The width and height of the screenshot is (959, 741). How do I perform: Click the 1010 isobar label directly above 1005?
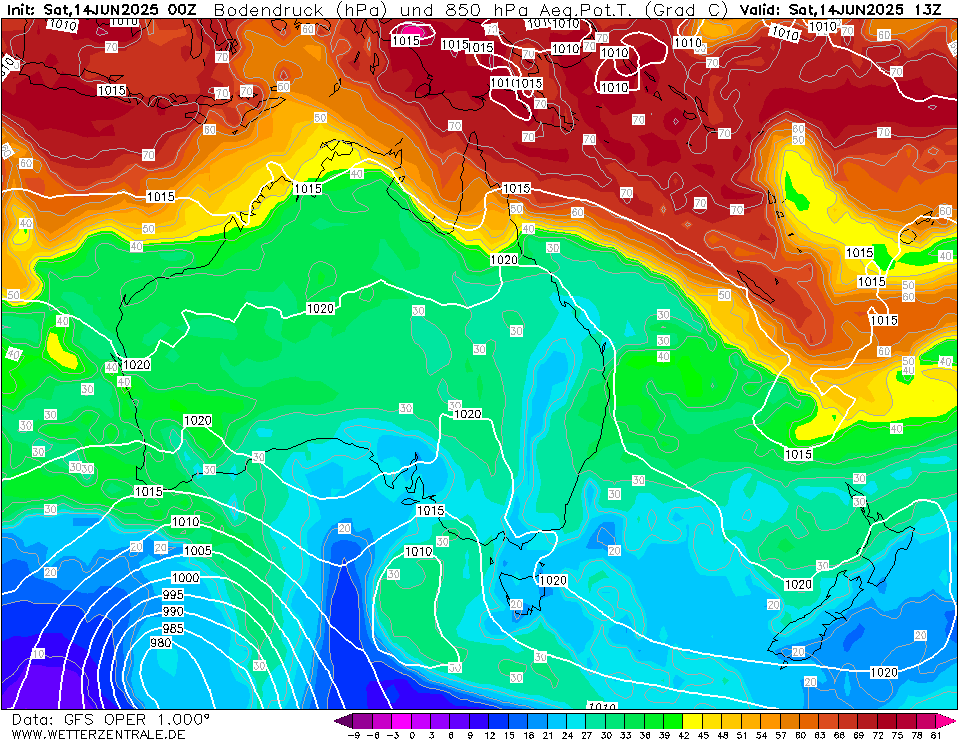click(x=185, y=522)
